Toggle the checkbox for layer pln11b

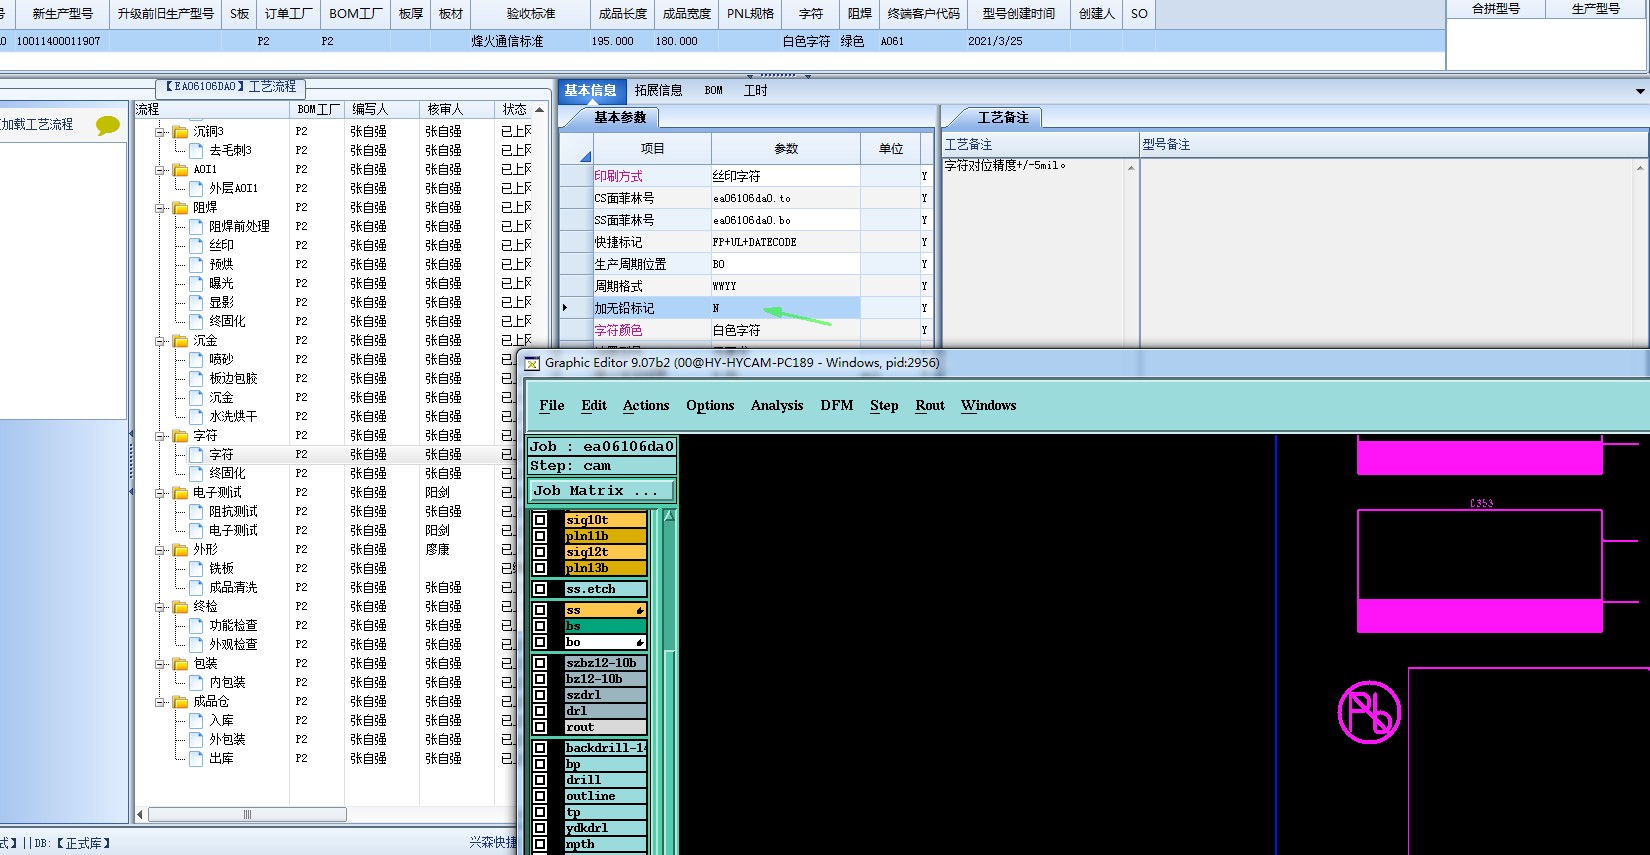tap(540, 536)
